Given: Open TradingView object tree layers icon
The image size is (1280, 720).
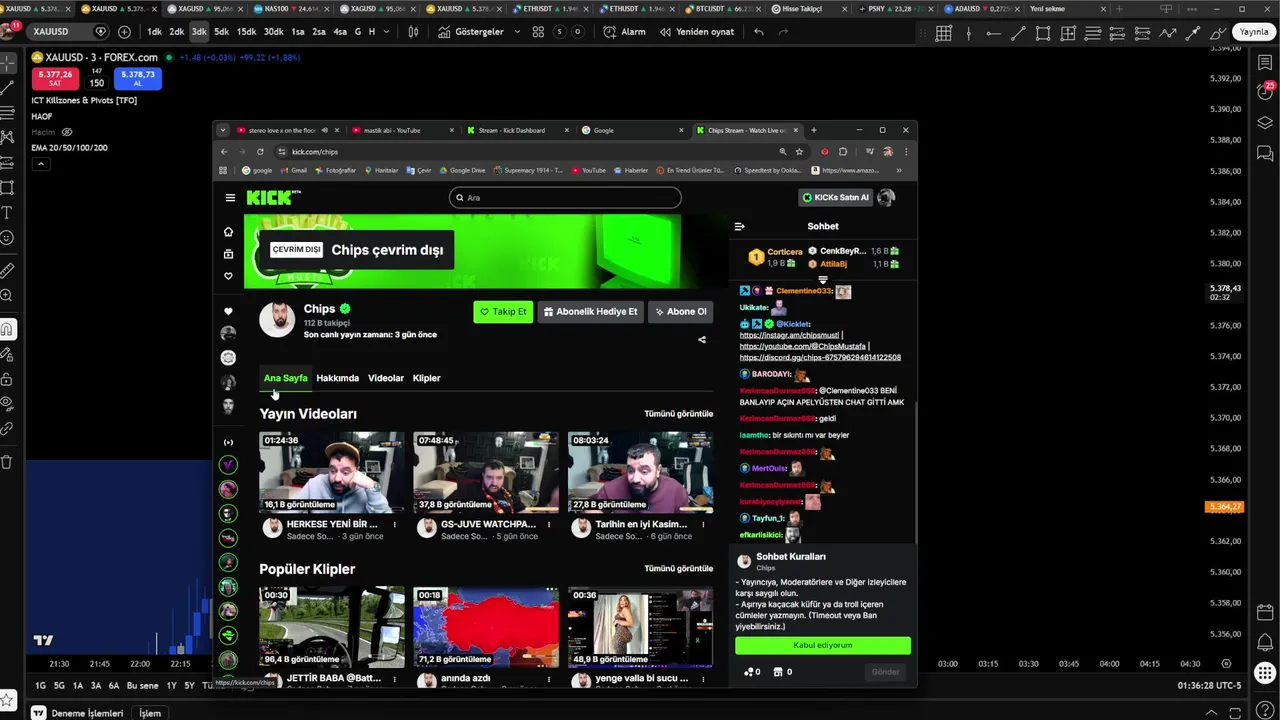Looking at the screenshot, I should click(1265, 123).
